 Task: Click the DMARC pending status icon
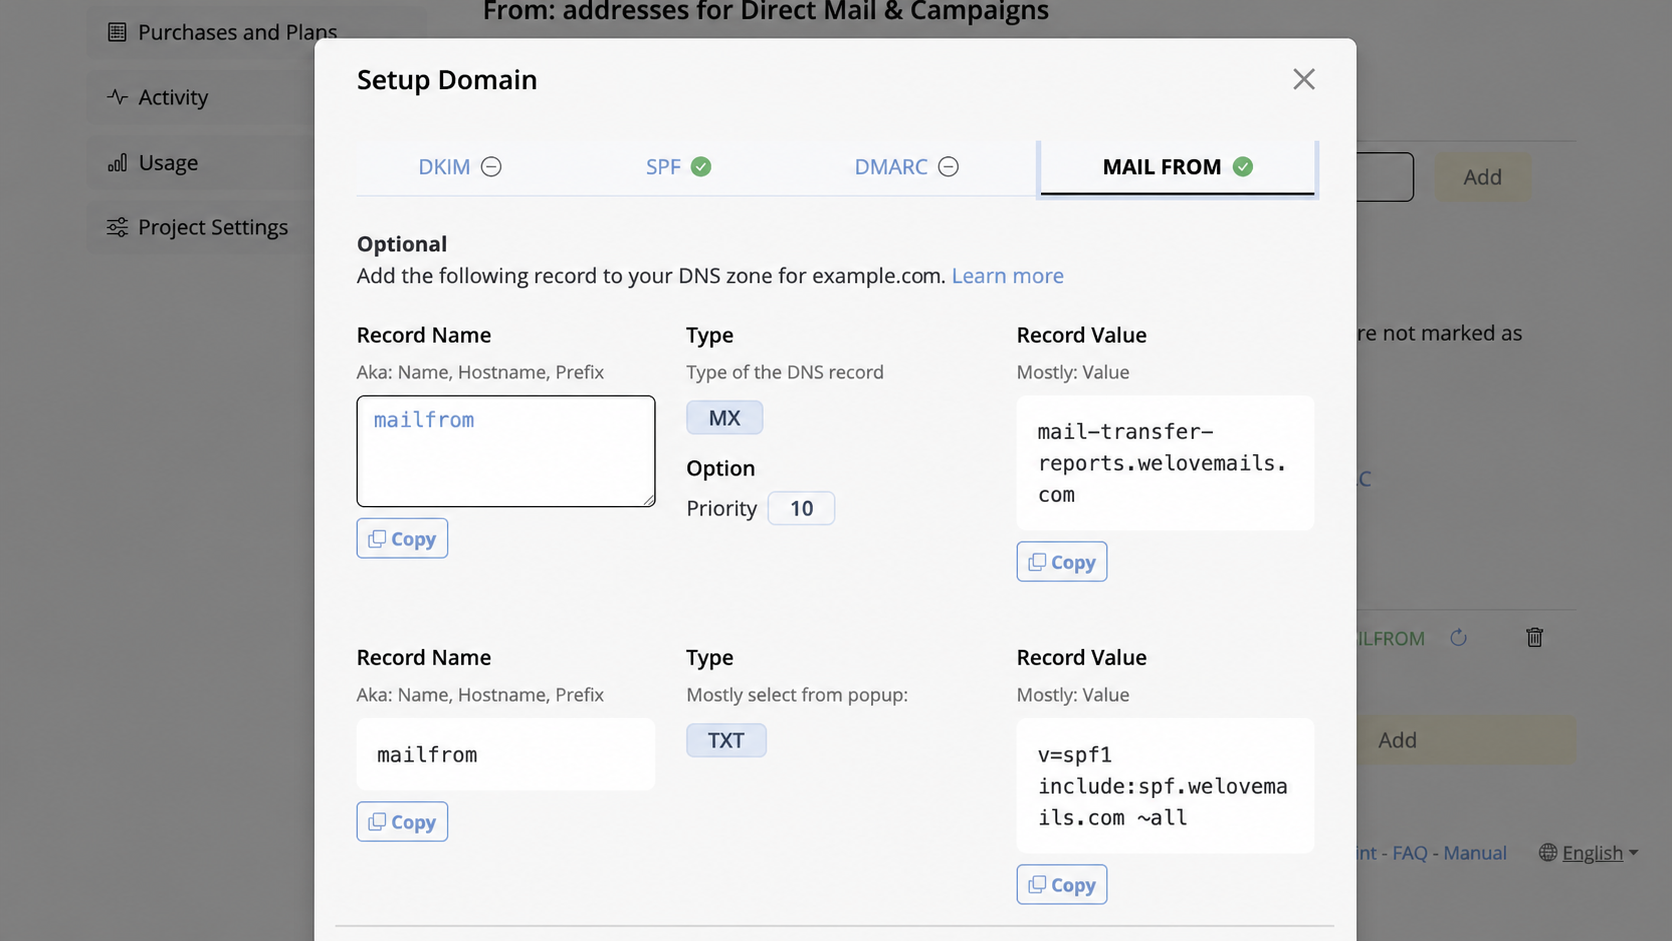pos(948,167)
